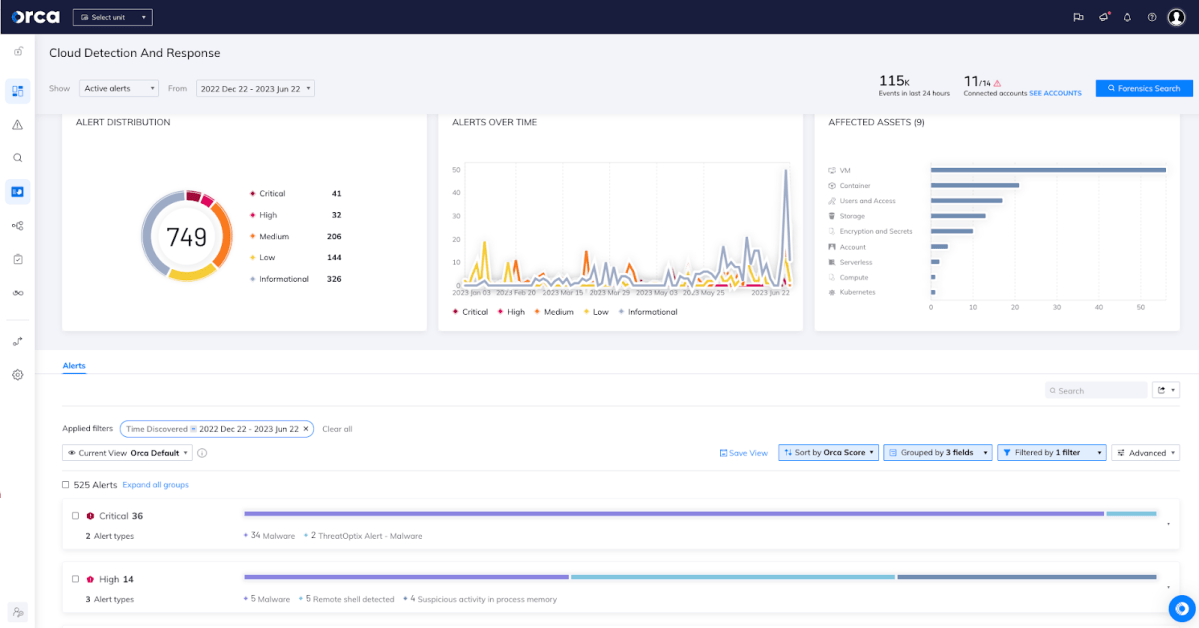Open the connected-nodes graph icon in sidebar

point(18,226)
